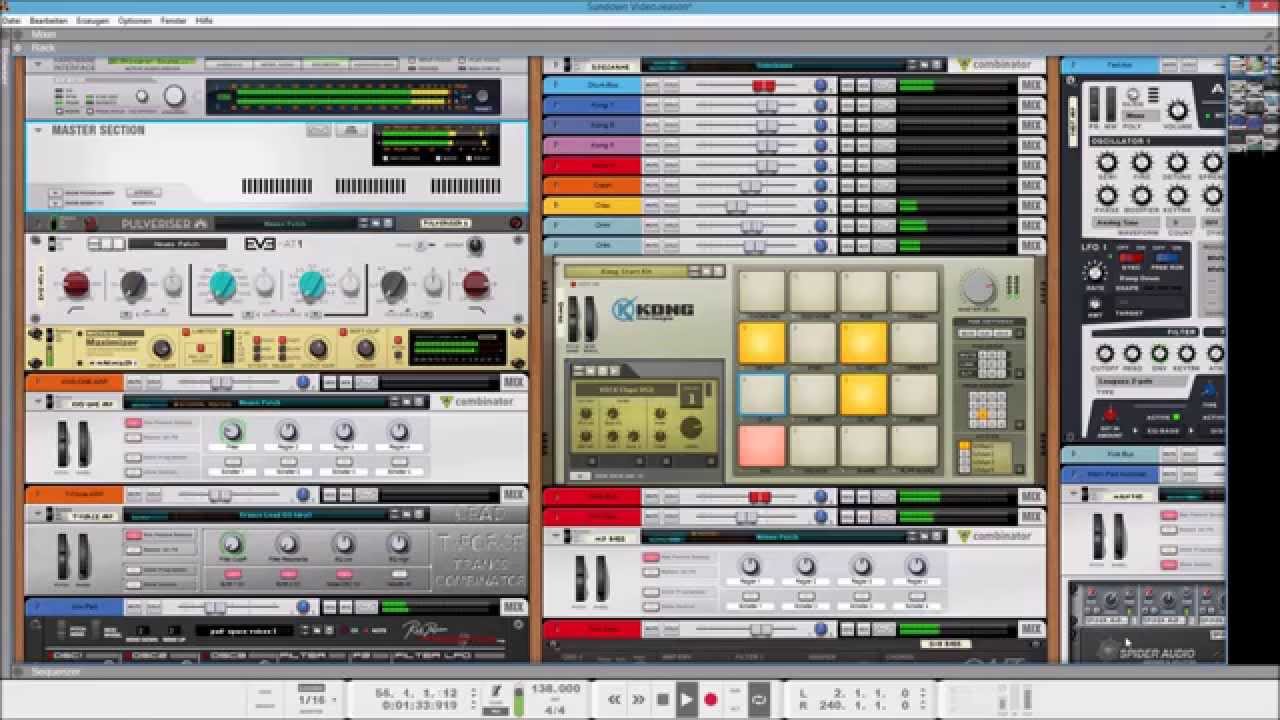Click the Oscillator 1 Semi knob
Image resolution: width=1280 pixels, height=720 pixels.
[x=1107, y=163]
